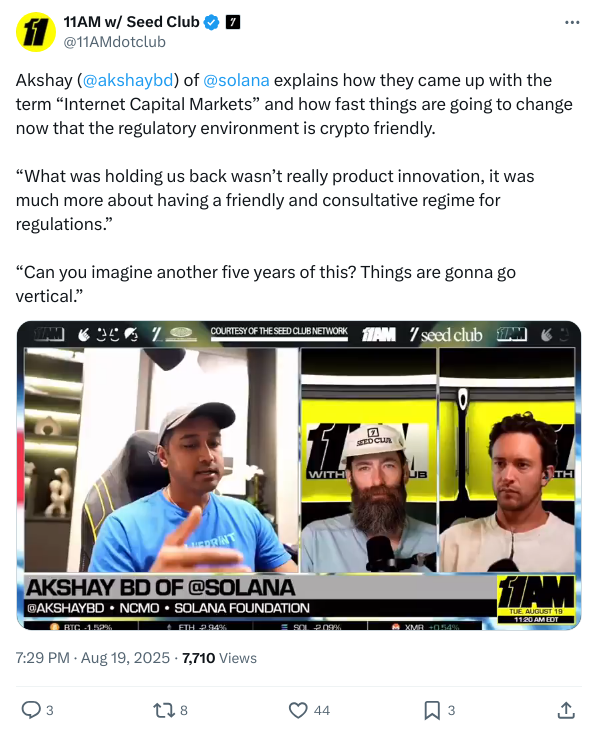Open the share upload icon

[x=566, y=710]
